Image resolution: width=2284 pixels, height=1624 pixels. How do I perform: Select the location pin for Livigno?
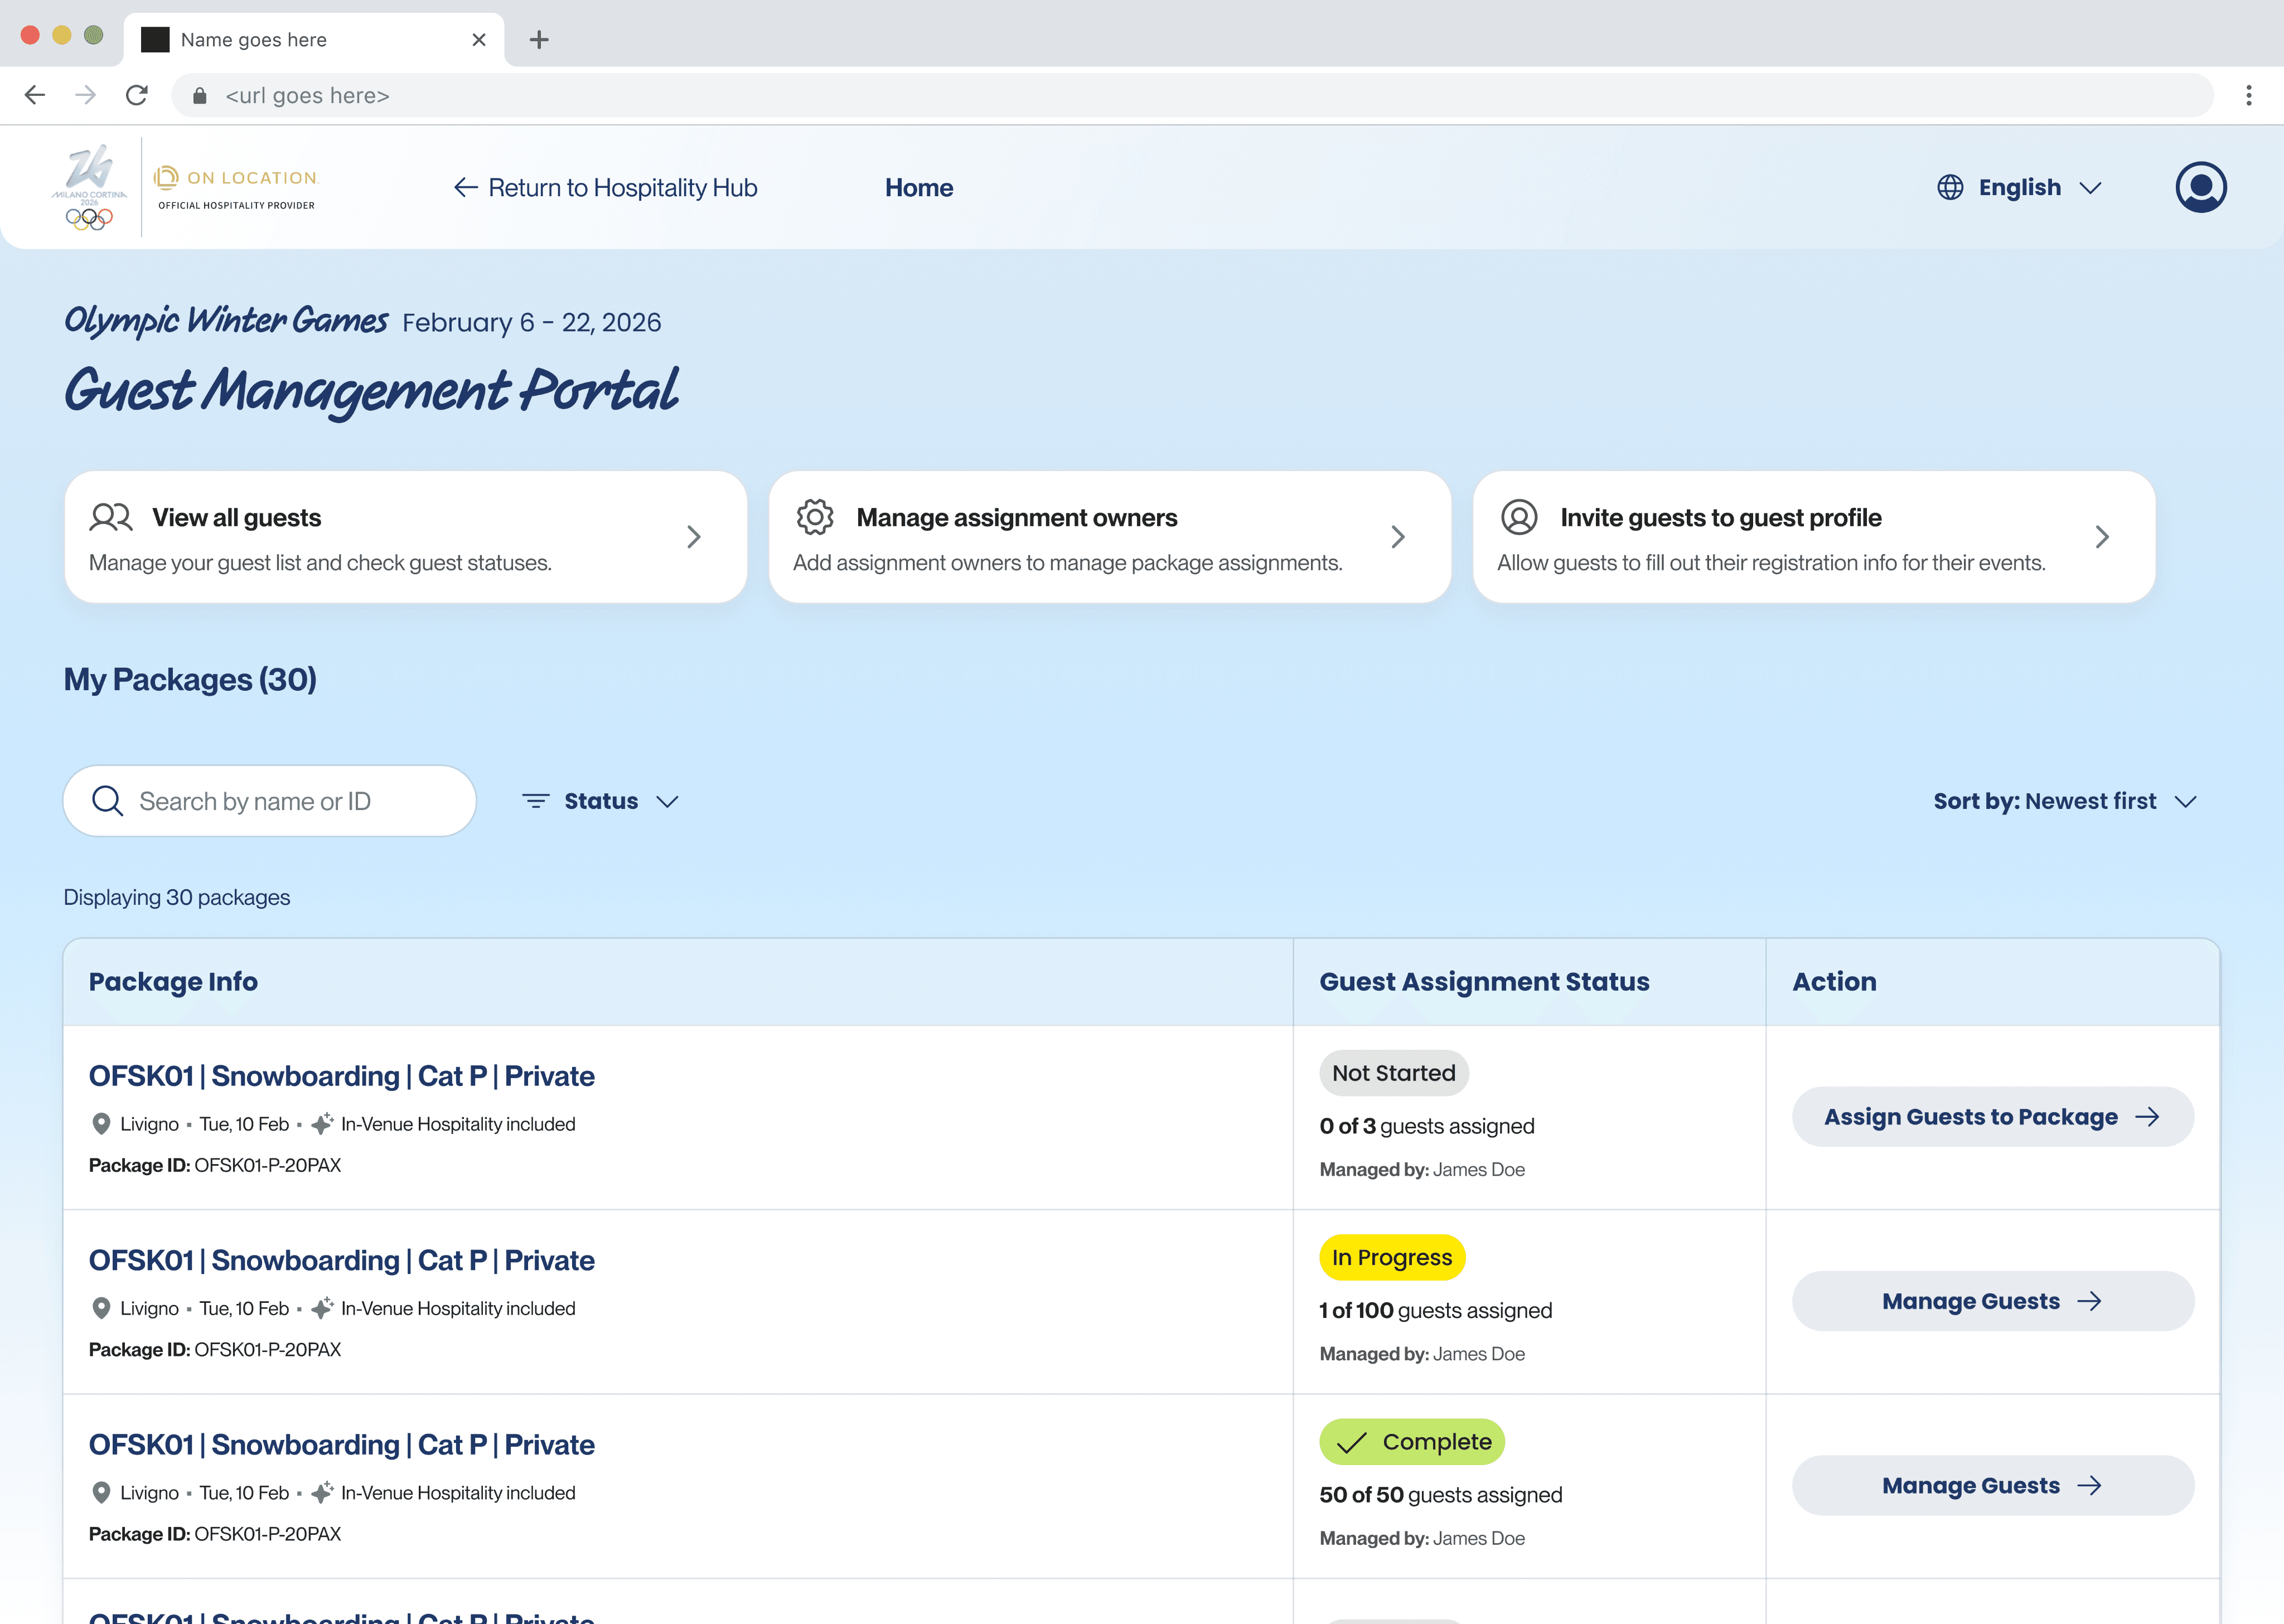[x=101, y=1123]
